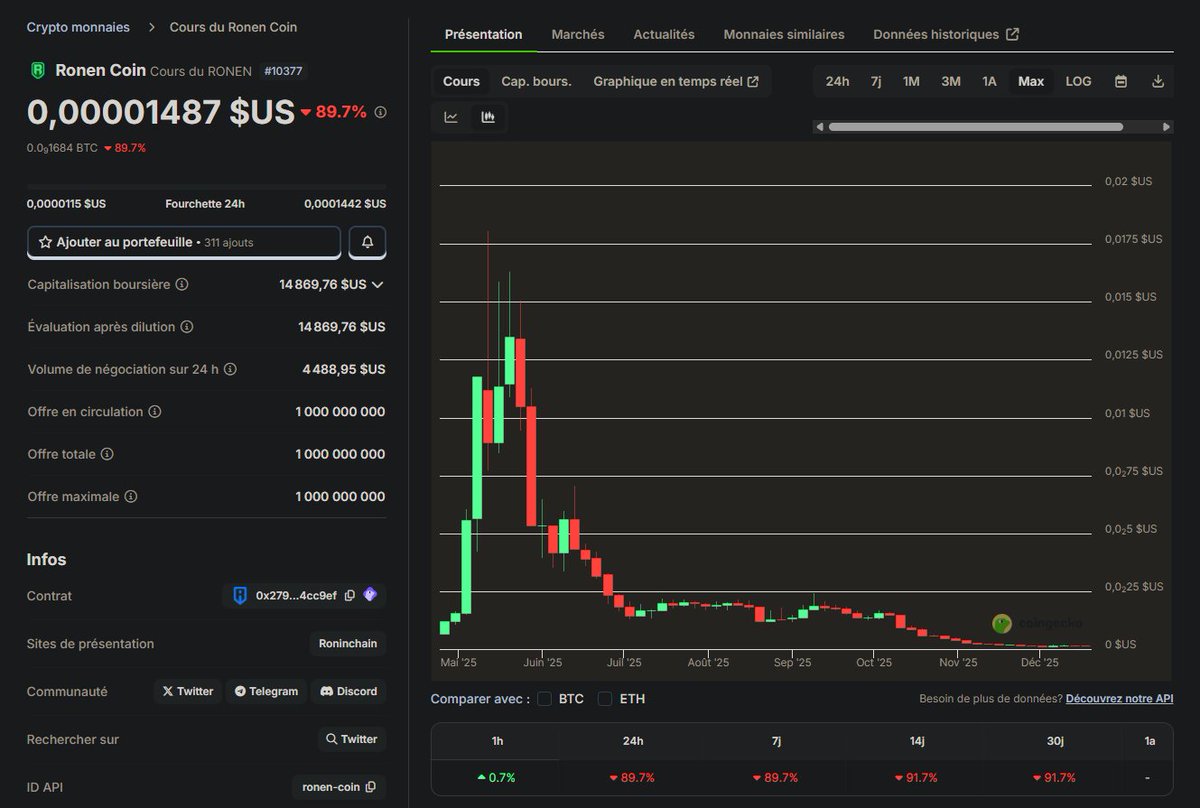Set chart range to 24h

point(837,81)
